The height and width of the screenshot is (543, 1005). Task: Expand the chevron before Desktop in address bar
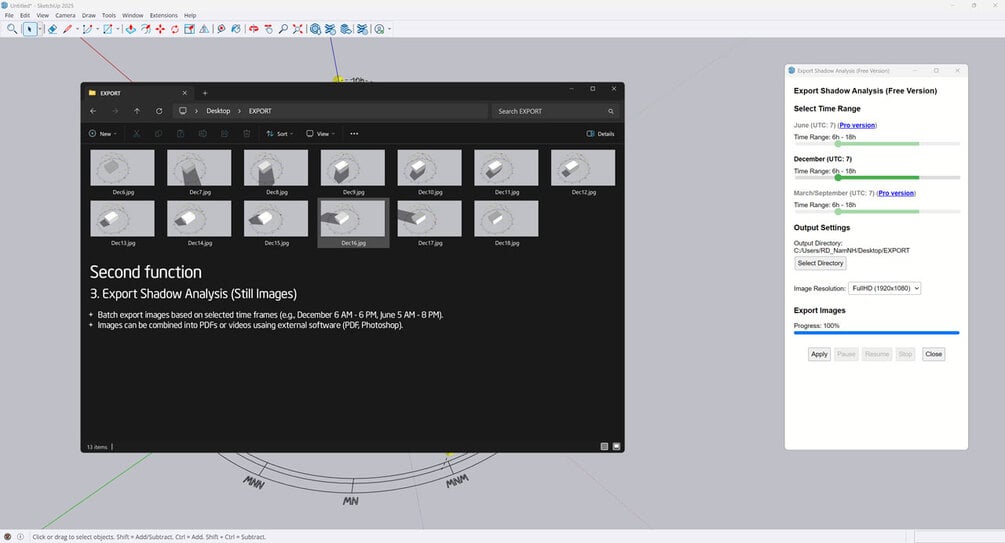pos(196,111)
